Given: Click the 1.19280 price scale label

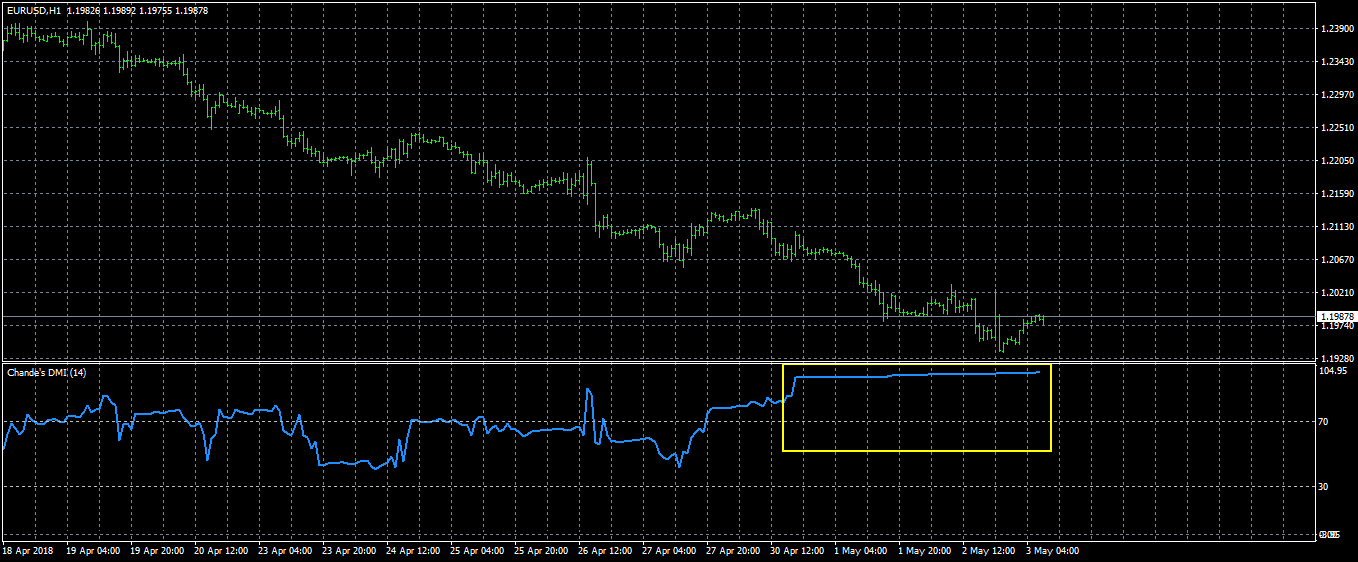Looking at the screenshot, I should (x=1337, y=358).
